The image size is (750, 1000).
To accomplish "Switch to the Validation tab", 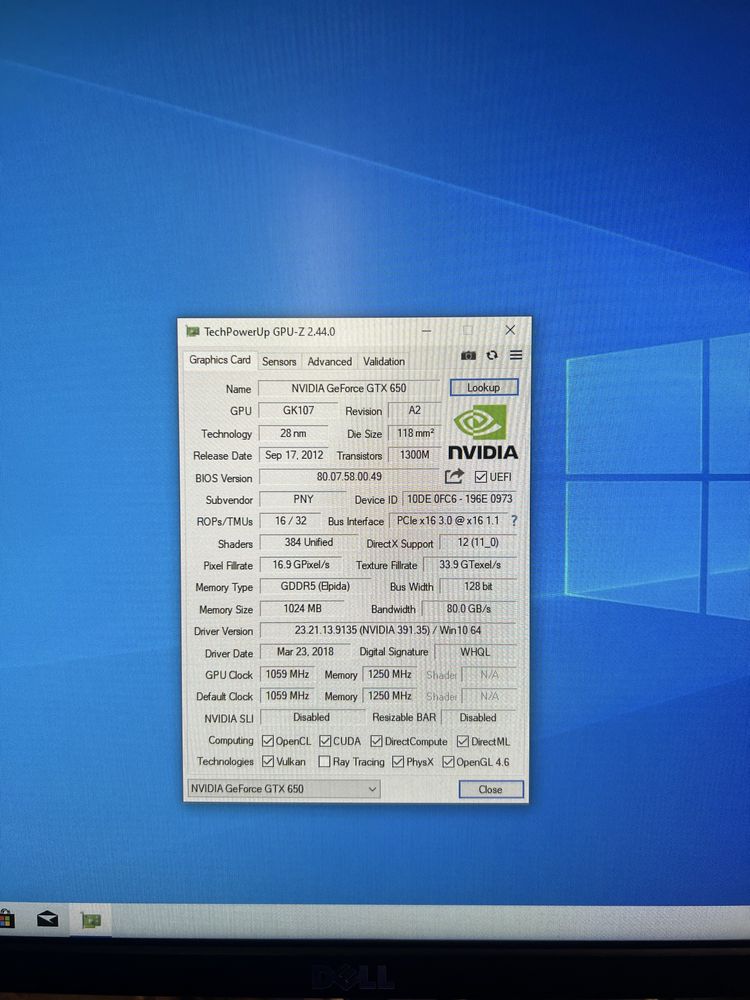I will coord(384,361).
